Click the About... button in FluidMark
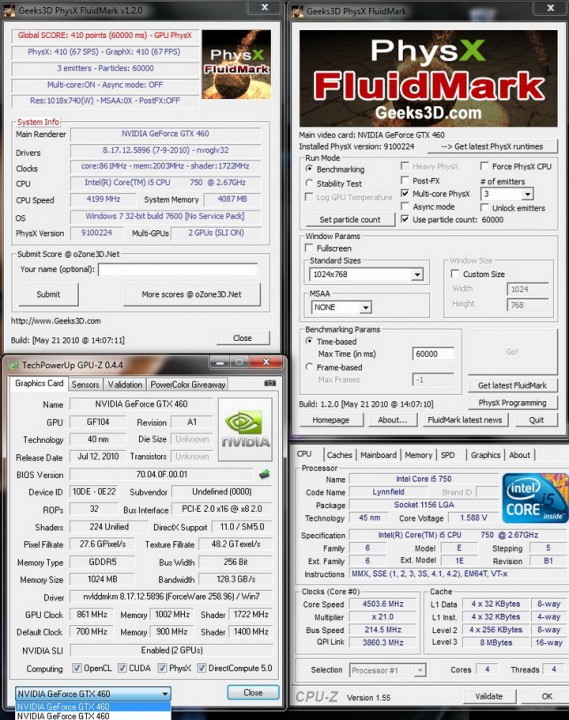 [x=392, y=420]
